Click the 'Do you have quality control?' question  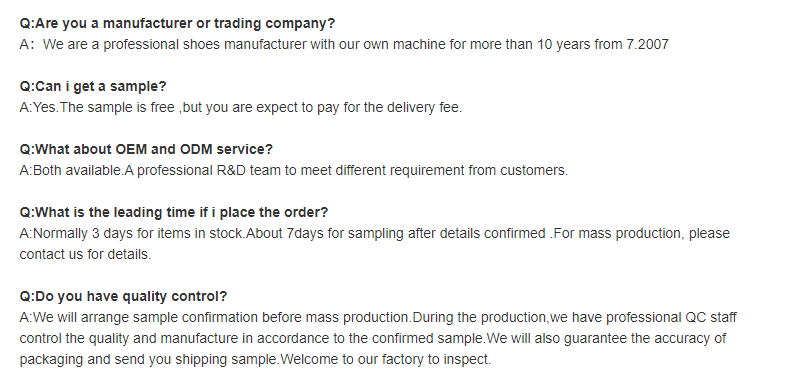[x=124, y=296]
